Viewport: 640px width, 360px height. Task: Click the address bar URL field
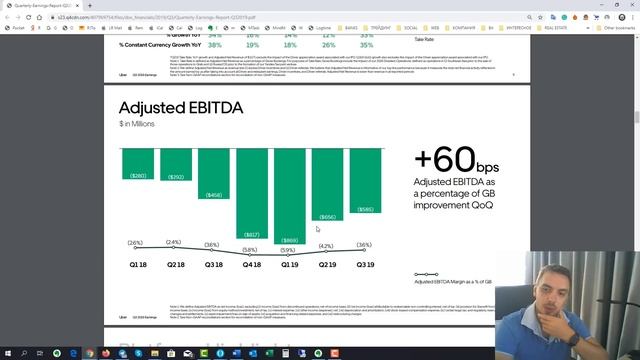[286, 18]
